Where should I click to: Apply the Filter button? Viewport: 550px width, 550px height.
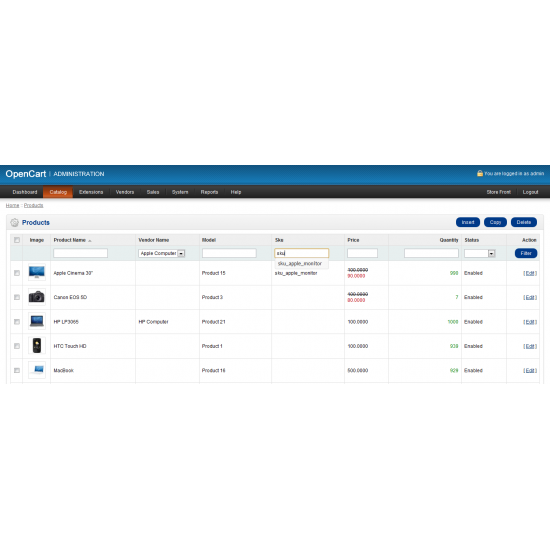point(526,253)
